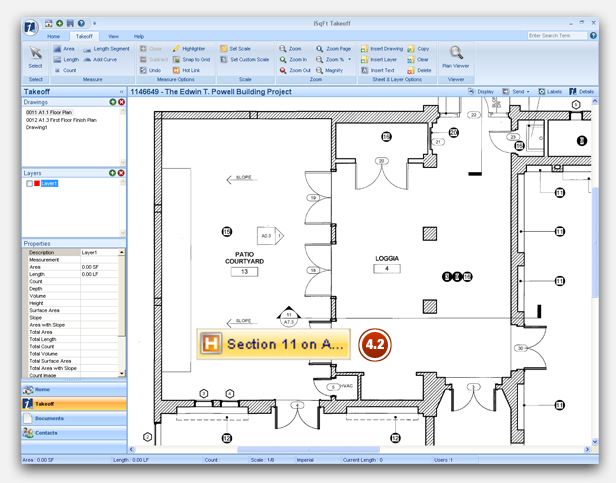Toggle Snap to Grid option

coord(192,59)
